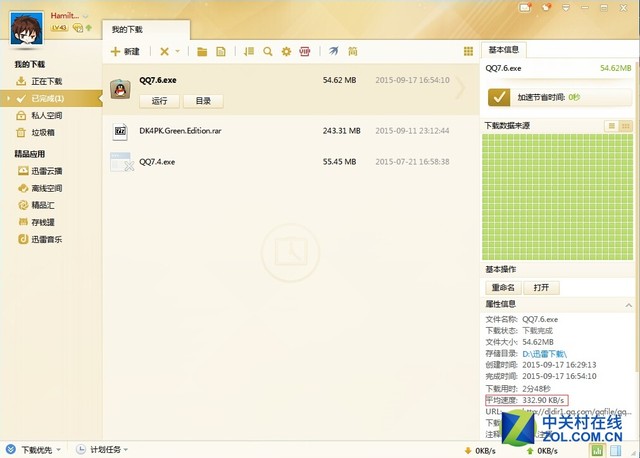The width and height of the screenshot is (640, 458).
Task: Toggle the side panel icon in status bar
Action: (615, 451)
